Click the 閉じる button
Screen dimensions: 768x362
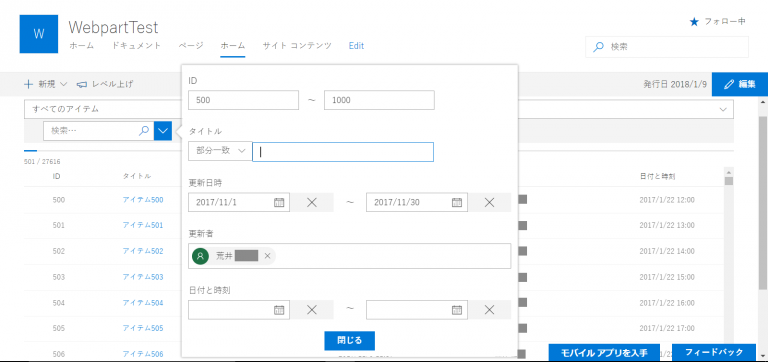point(350,340)
